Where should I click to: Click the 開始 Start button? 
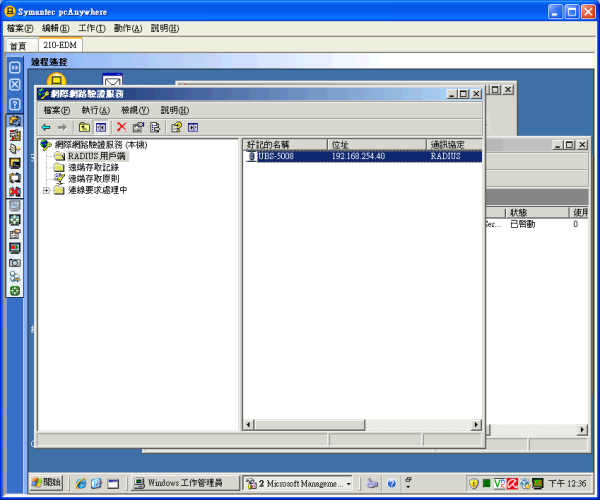click(x=46, y=483)
